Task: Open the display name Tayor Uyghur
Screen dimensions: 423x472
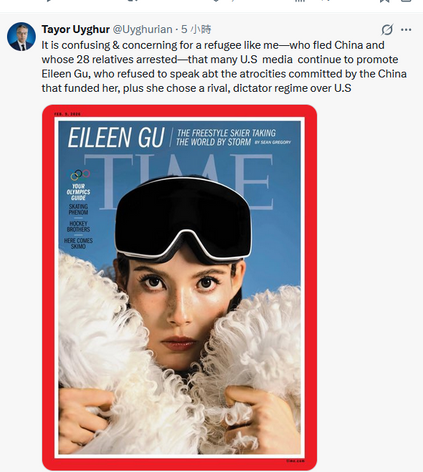Action: click(76, 29)
